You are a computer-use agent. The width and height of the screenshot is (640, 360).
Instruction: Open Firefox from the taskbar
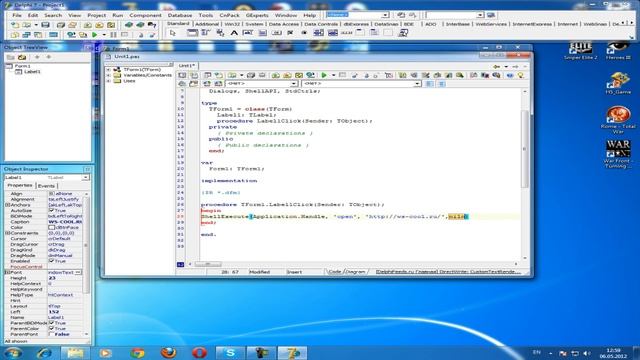pyautogui.click(x=169, y=353)
